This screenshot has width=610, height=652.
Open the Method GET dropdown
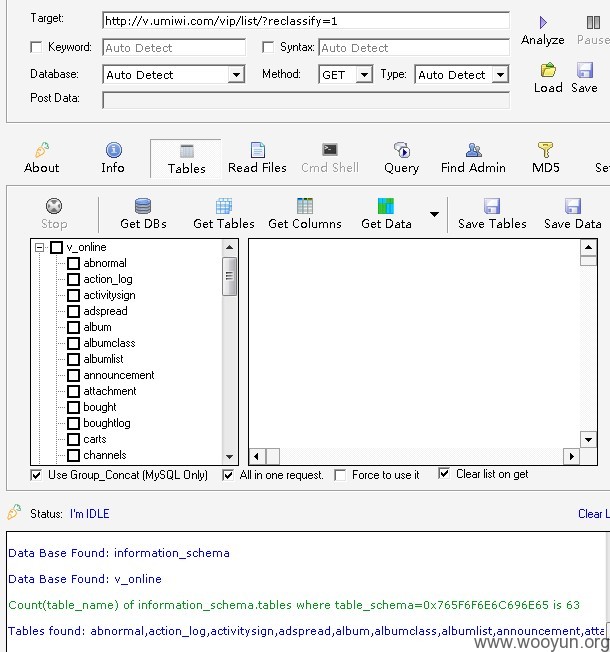click(x=364, y=75)
